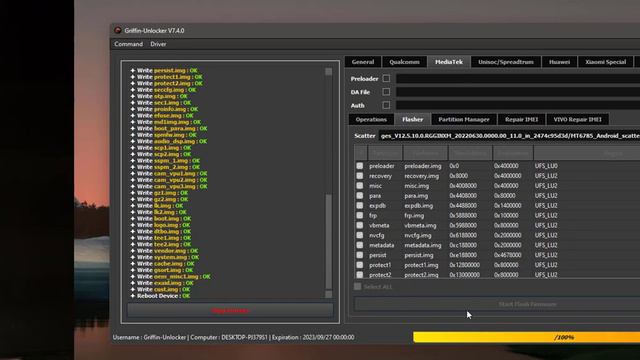Enable the Preloader checkbox
Screen dimensions: 640x360
click(386, 78)
